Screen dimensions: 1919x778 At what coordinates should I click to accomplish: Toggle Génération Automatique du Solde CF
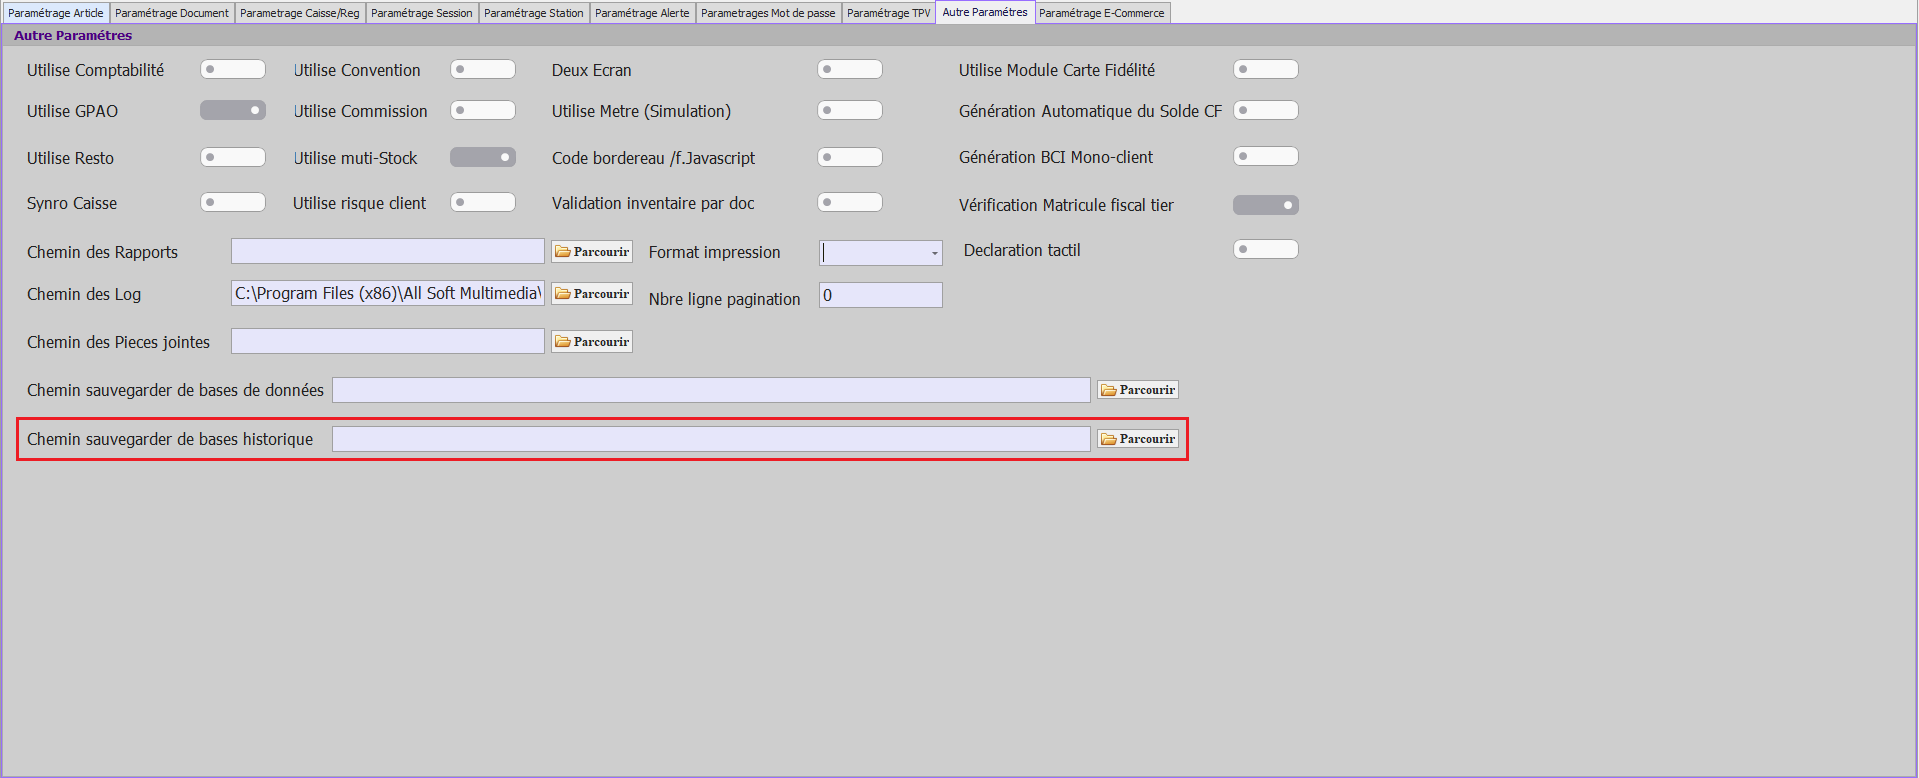coord(1266,110)
